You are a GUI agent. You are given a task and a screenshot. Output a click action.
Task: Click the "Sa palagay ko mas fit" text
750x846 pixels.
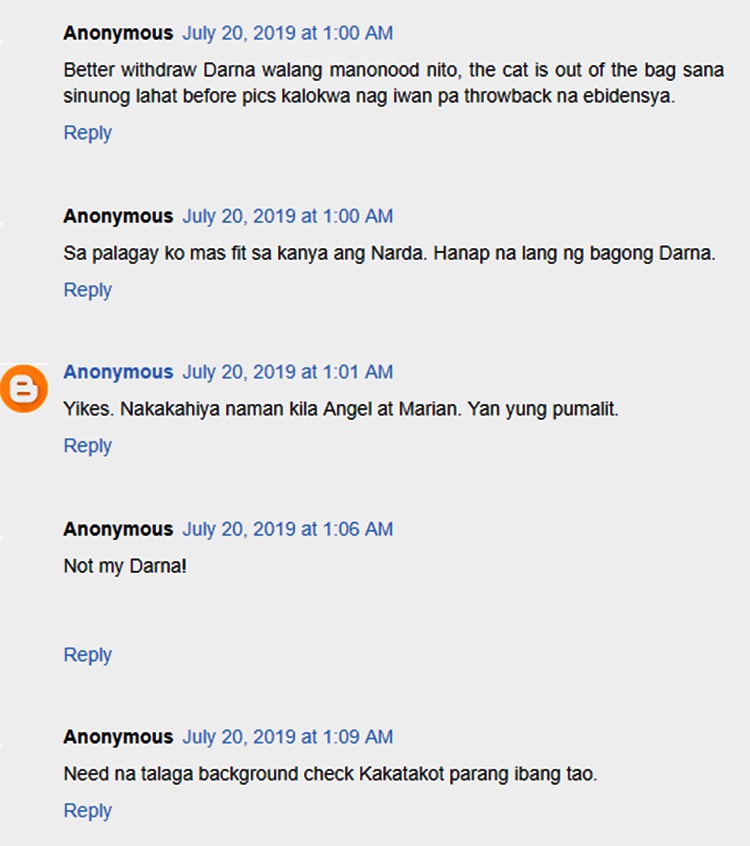pos(389,253)
